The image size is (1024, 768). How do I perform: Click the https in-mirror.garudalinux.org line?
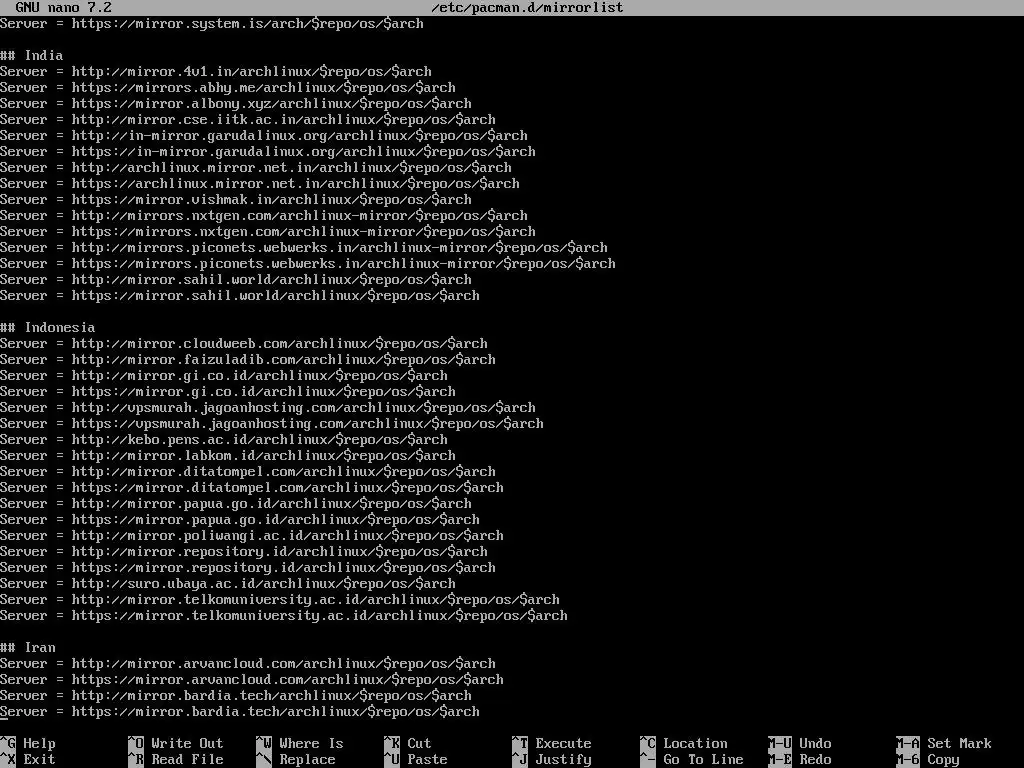[268, 152]
